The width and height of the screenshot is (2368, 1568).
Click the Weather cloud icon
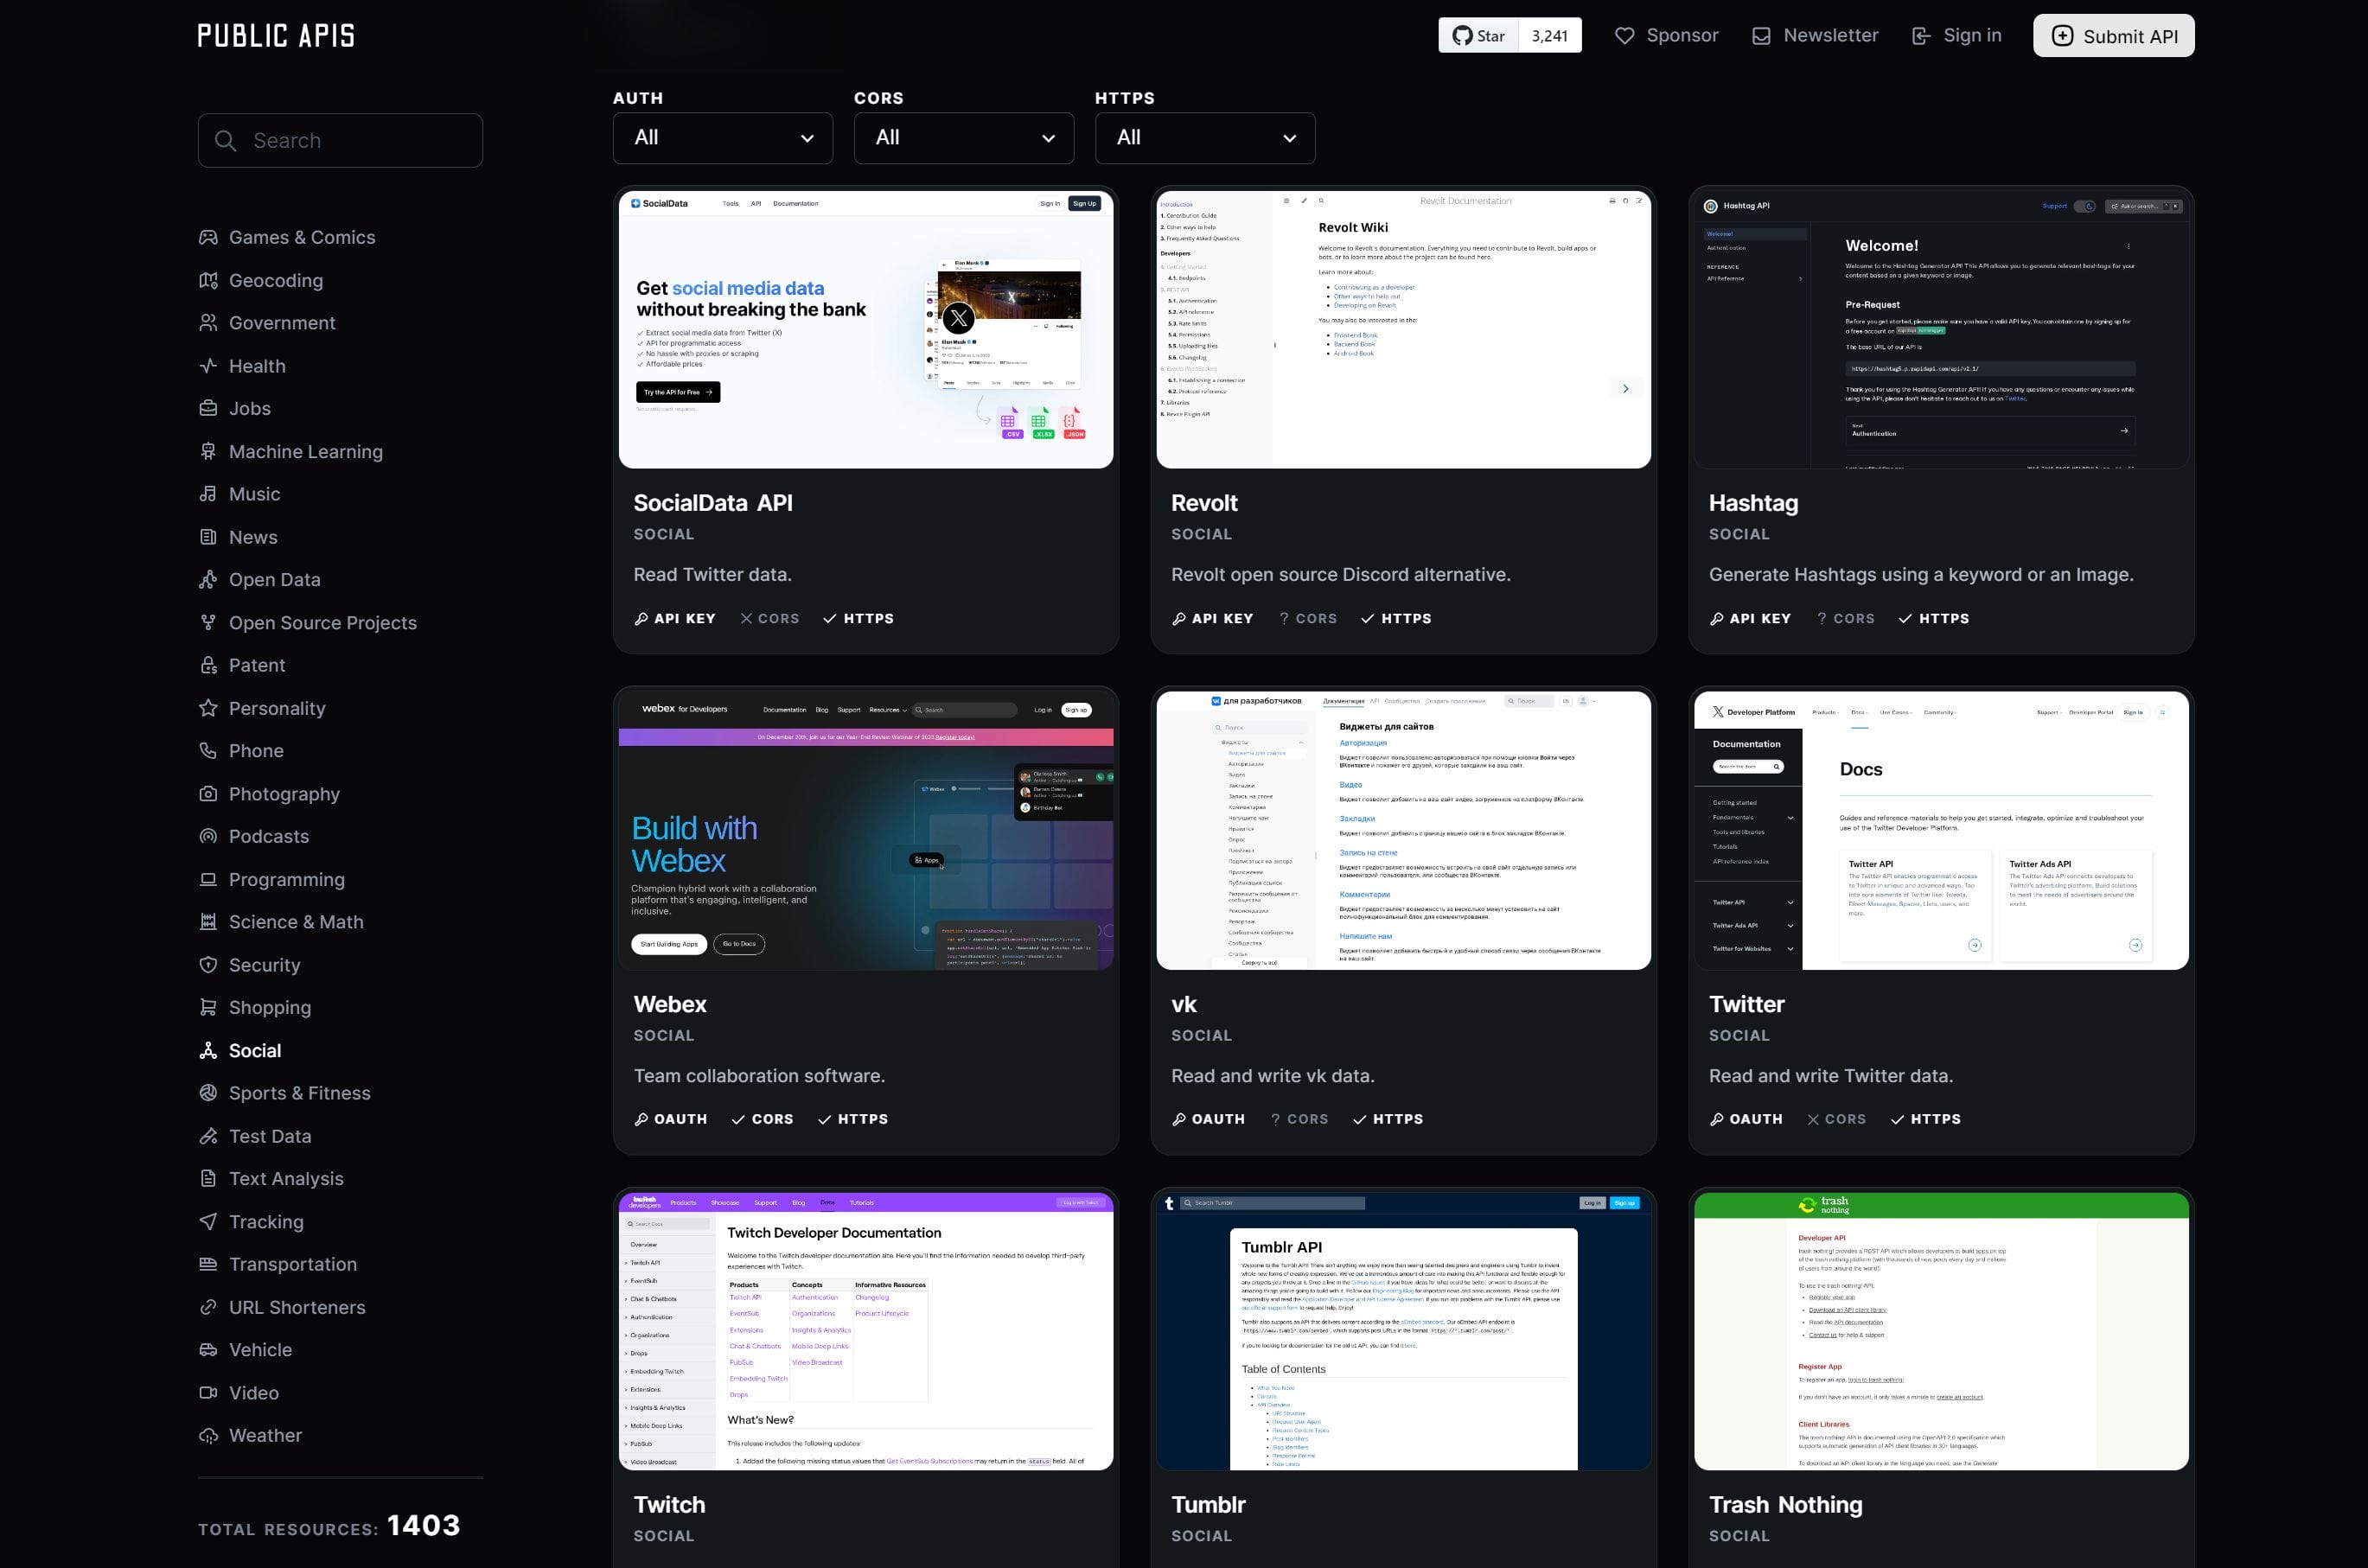click(x=209, y=1435)
